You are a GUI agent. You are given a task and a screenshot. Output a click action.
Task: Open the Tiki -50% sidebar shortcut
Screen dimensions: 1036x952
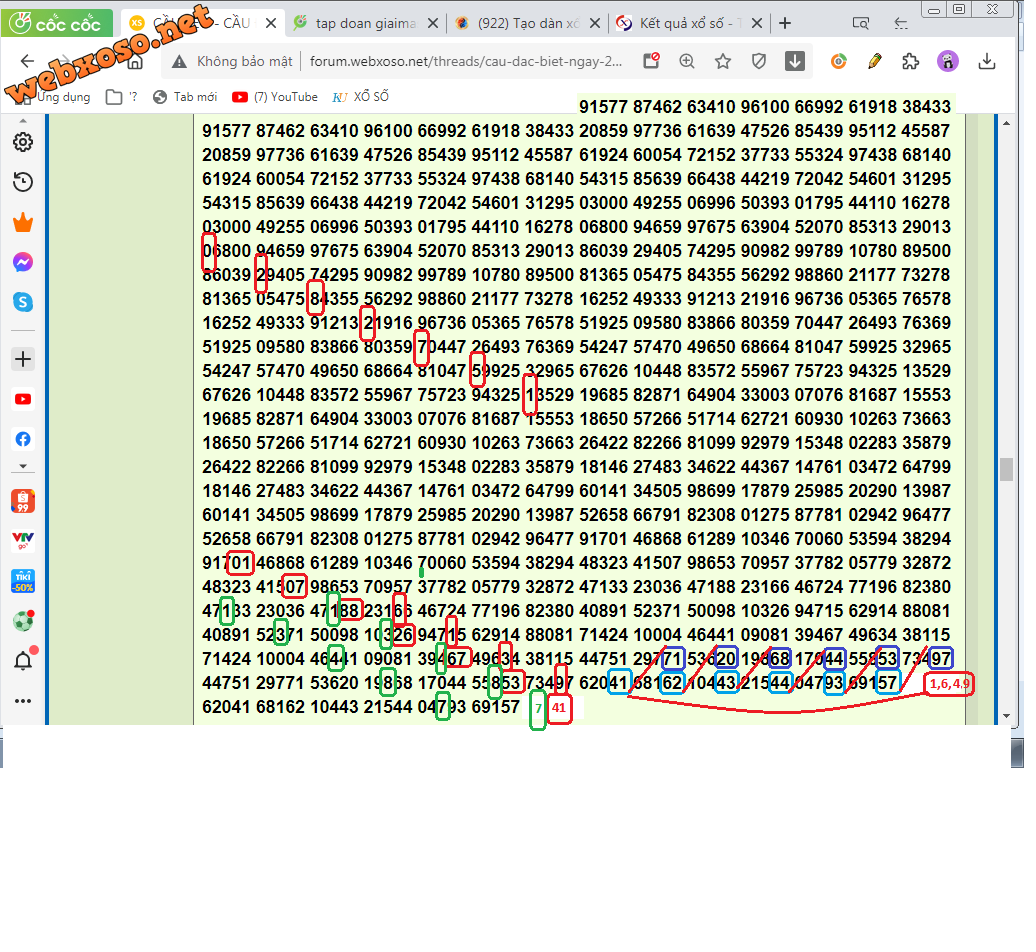(22, 580)
